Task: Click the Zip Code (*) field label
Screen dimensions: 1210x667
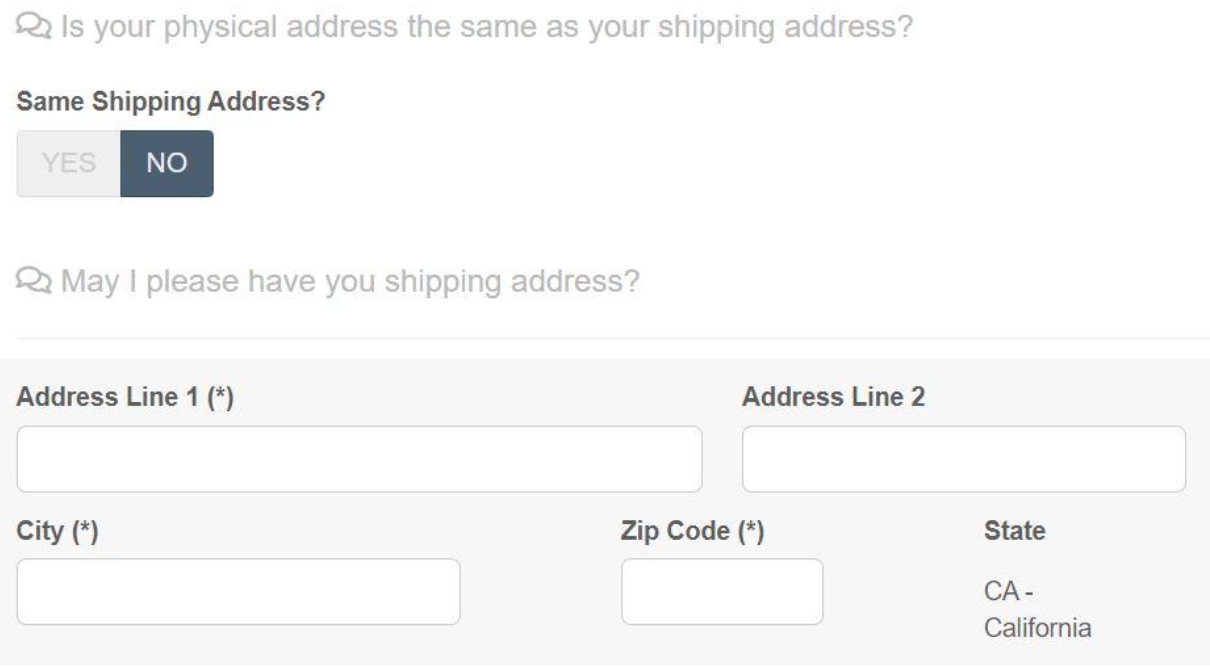Action: coord(693,531)
